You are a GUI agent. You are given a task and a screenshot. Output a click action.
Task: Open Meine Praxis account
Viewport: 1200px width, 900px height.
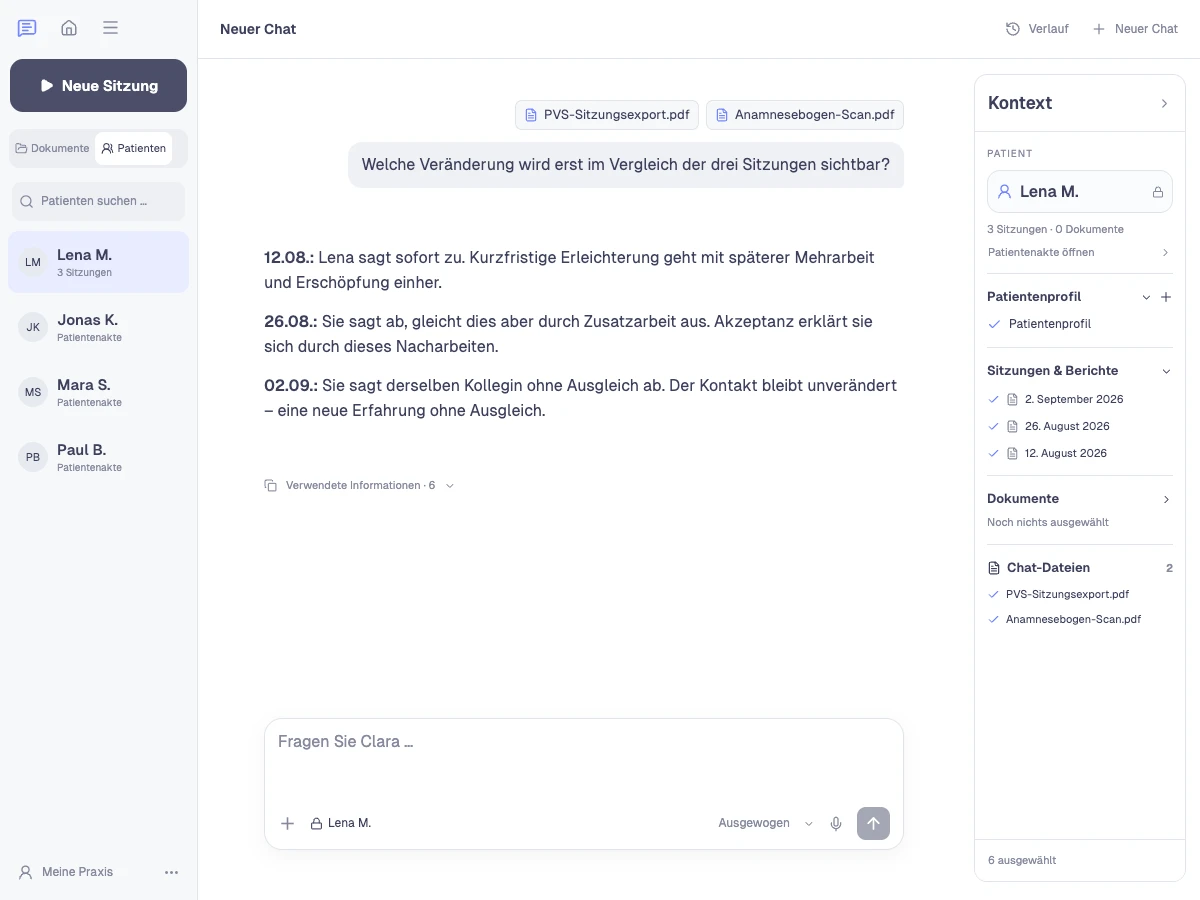pos(66,872)
